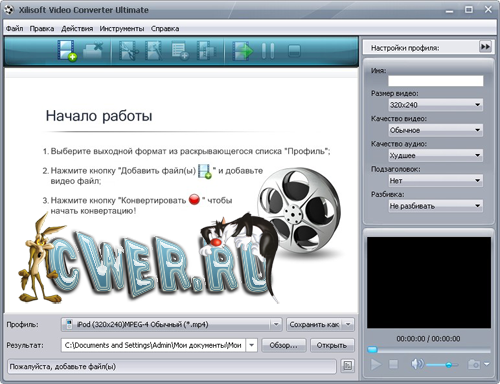
Task: Click the Add Profile toolbar icon
Action: (180, 51)
